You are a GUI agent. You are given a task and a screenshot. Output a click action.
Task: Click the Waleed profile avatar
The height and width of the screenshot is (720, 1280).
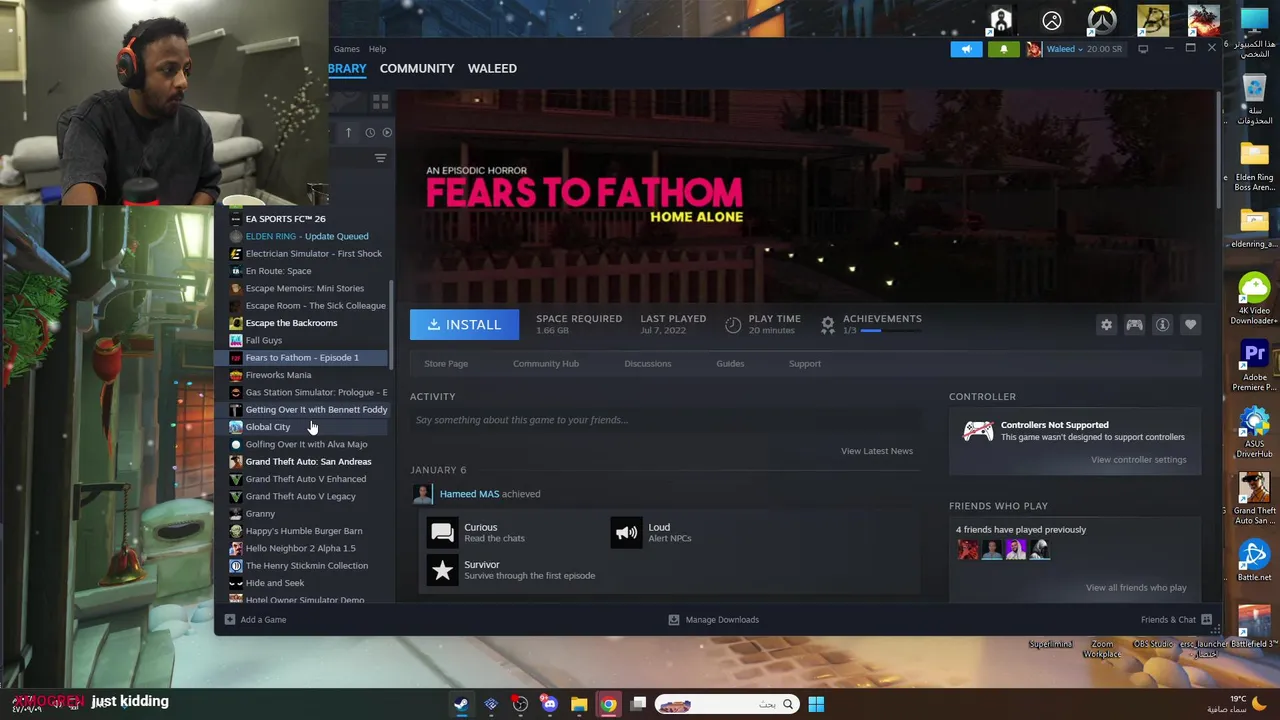click(1034, 49)
